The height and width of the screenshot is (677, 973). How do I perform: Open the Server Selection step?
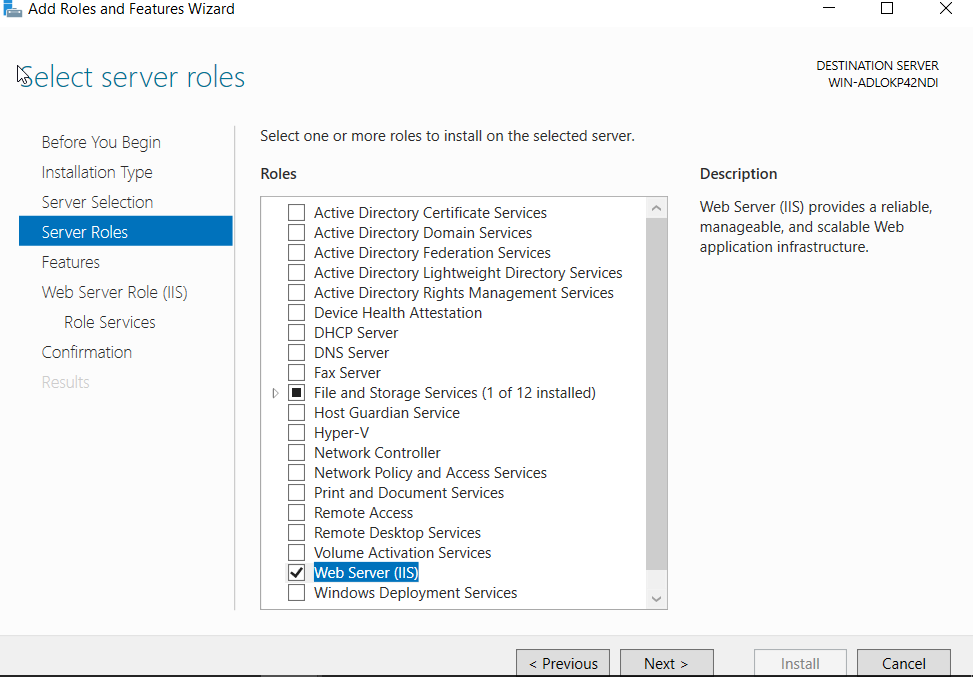pos(97,202)
